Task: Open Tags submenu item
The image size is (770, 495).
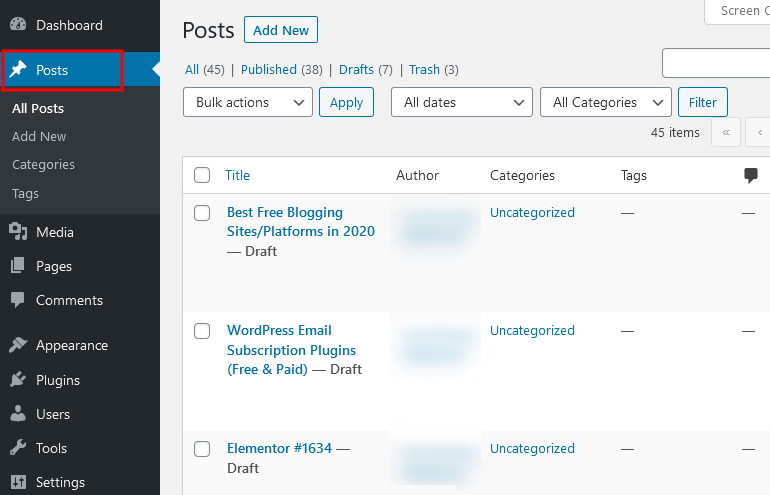Action: [25, 193]
